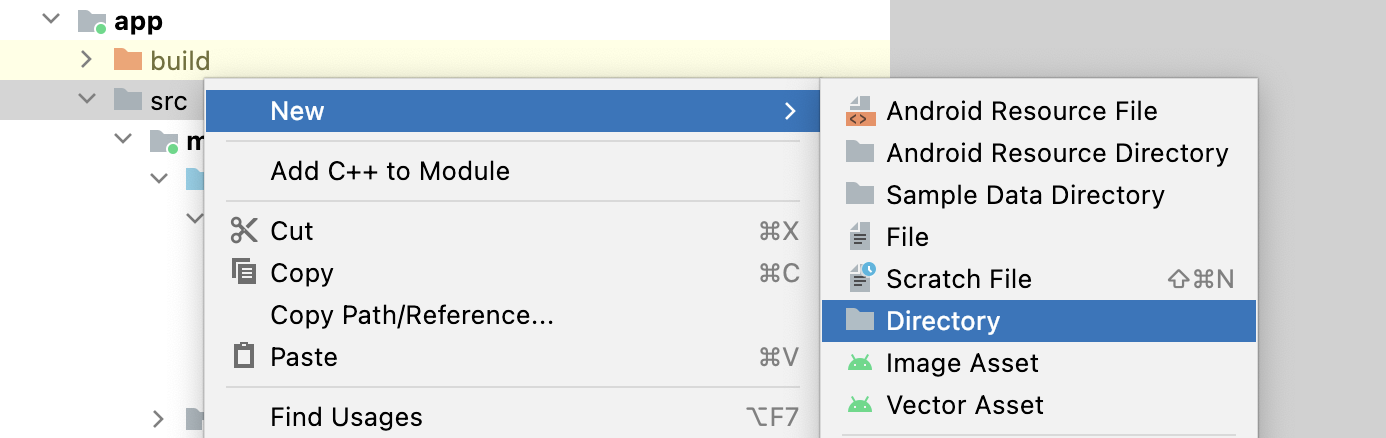Click the Image Asset Android icon
The image size is (1386, 438).
(860, 363)
